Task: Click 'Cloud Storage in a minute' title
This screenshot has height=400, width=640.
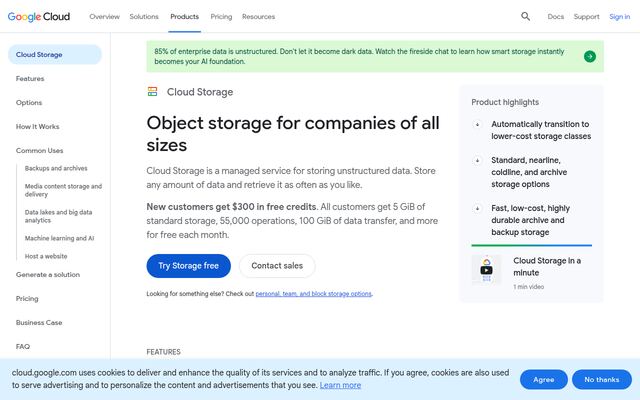Action: pos(547,267)
